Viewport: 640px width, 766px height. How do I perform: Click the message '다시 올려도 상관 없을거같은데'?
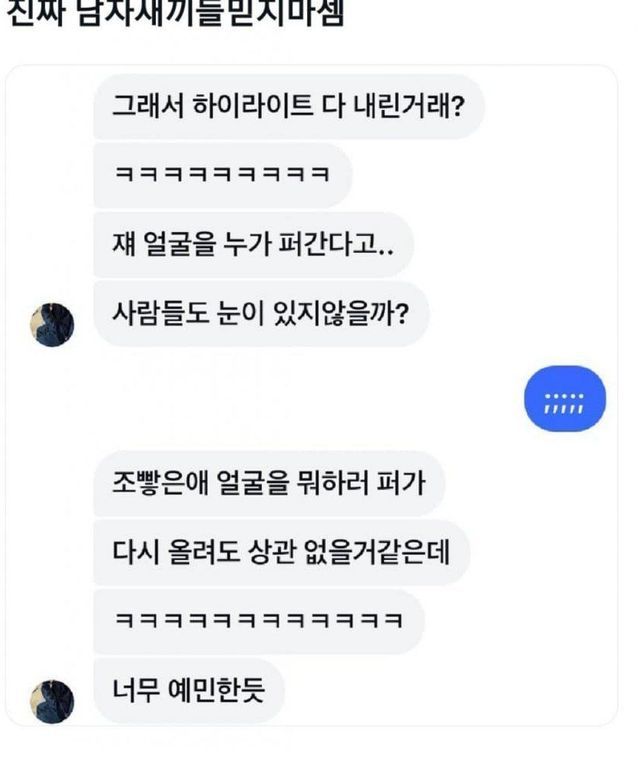281,552
